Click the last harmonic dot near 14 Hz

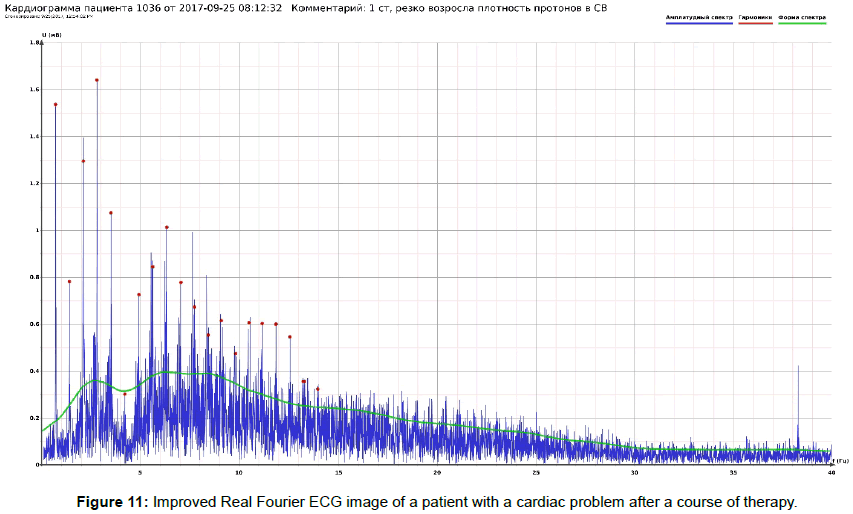[318, 389]
